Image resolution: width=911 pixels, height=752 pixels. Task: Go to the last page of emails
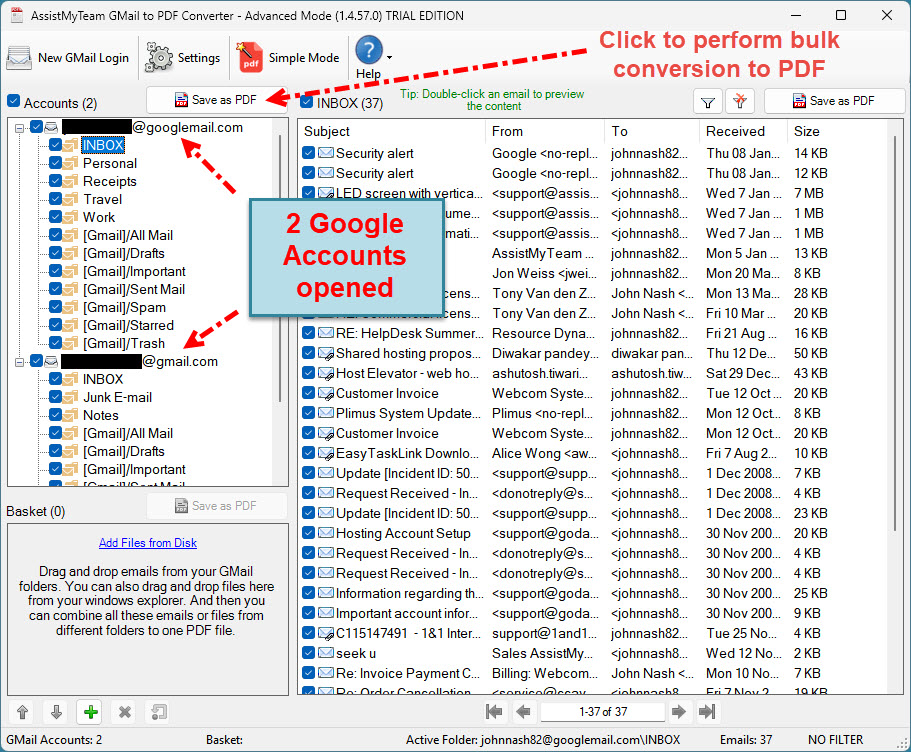pyautogui.click(x=707, y=712)
